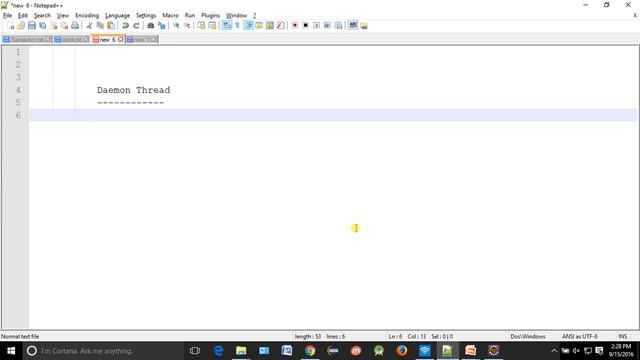Switch to the second document tab
640x360 pixels.
click(71, 40)
